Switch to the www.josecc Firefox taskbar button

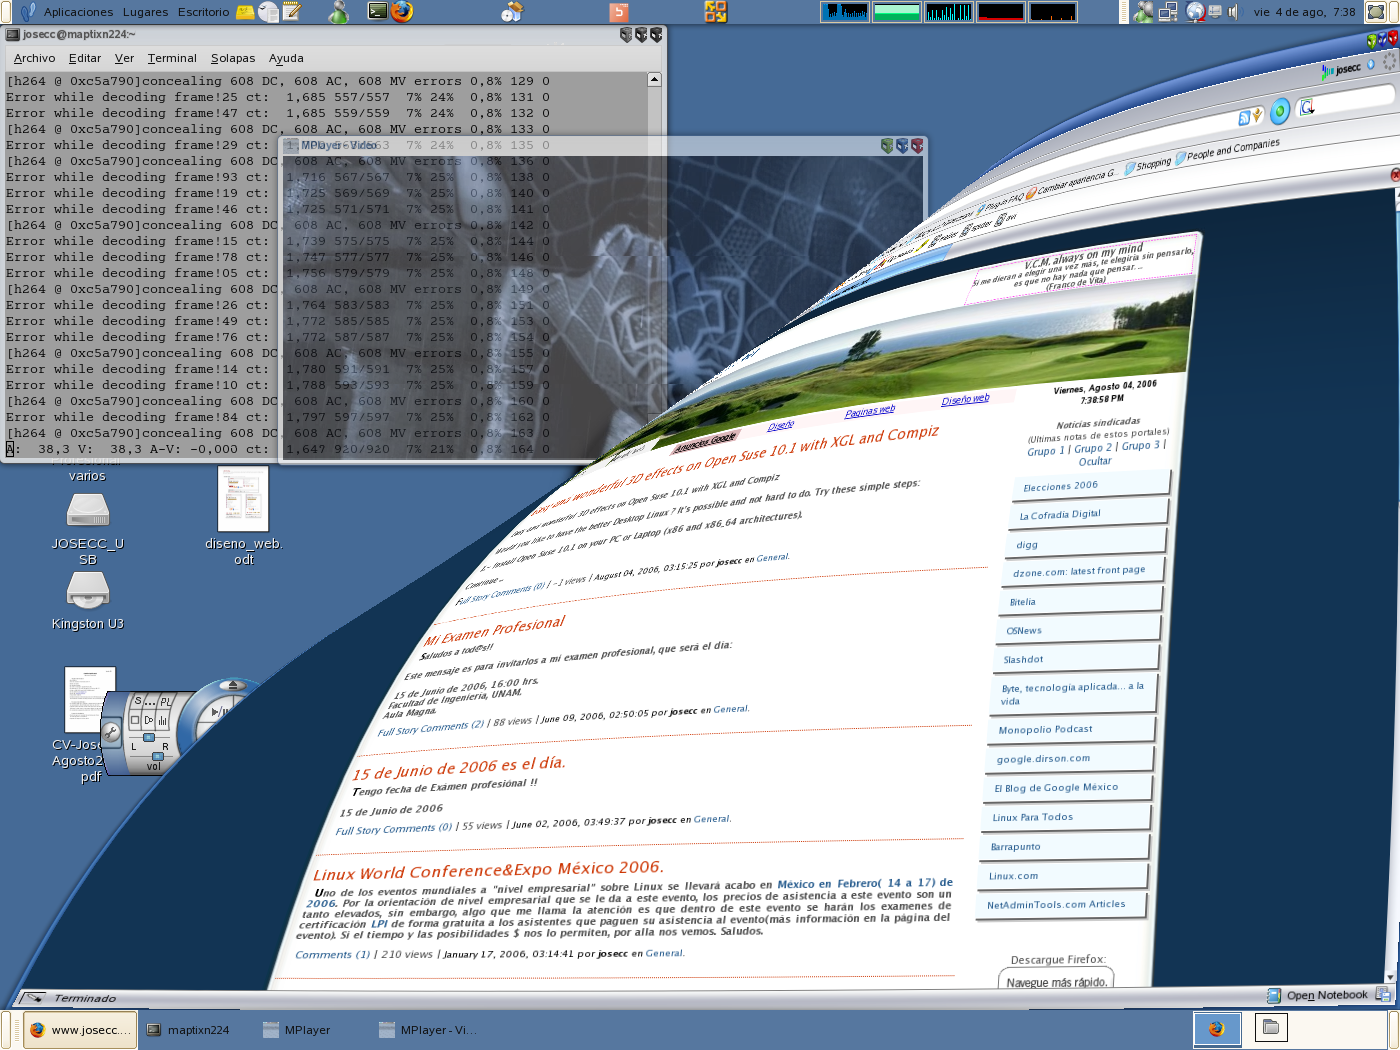click(x=82, y=1030)
